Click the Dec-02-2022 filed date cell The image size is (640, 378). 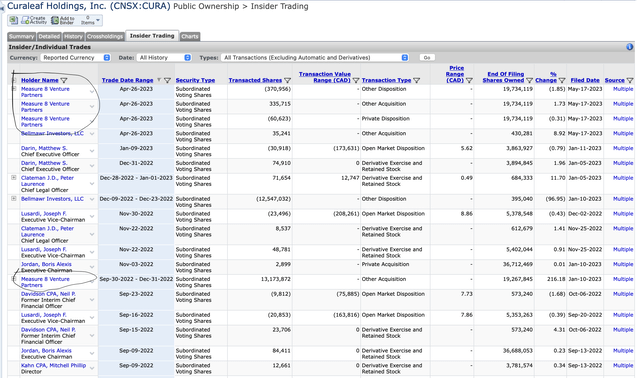[585, 213]
